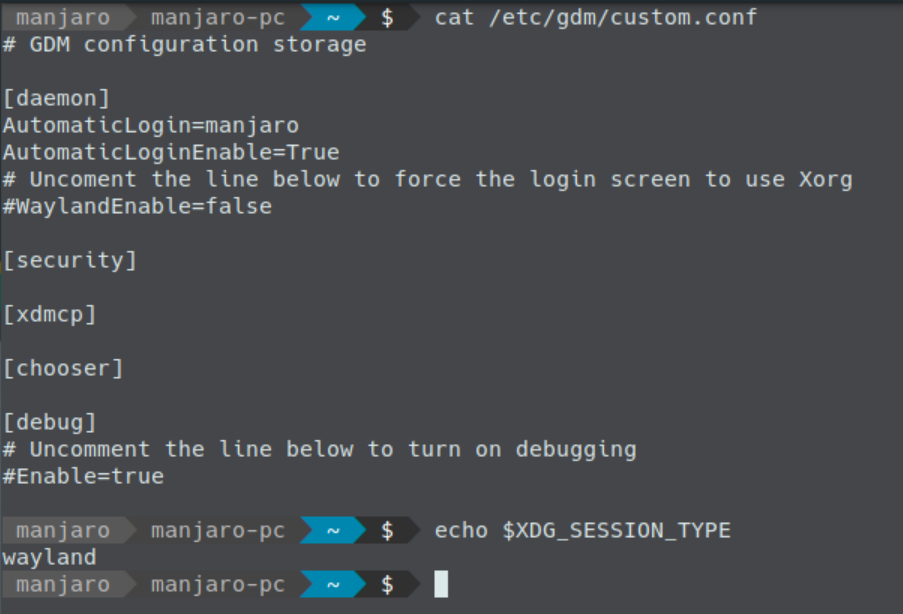
Task: Click the AutomaticLoginEnable=True setting
Action: (171, 153)
